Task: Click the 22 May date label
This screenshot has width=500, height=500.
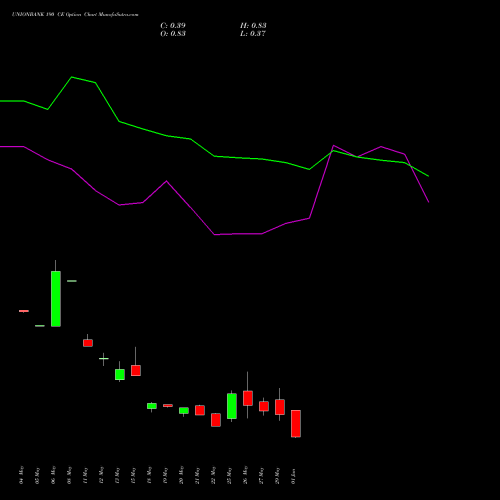Action: [x=214, y=475]
